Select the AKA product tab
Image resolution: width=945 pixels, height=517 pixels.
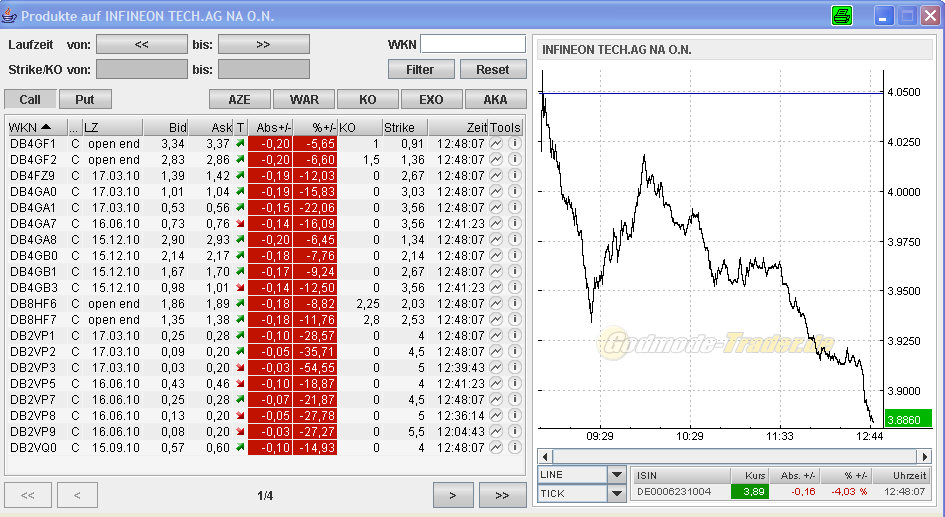coord(495,99)
